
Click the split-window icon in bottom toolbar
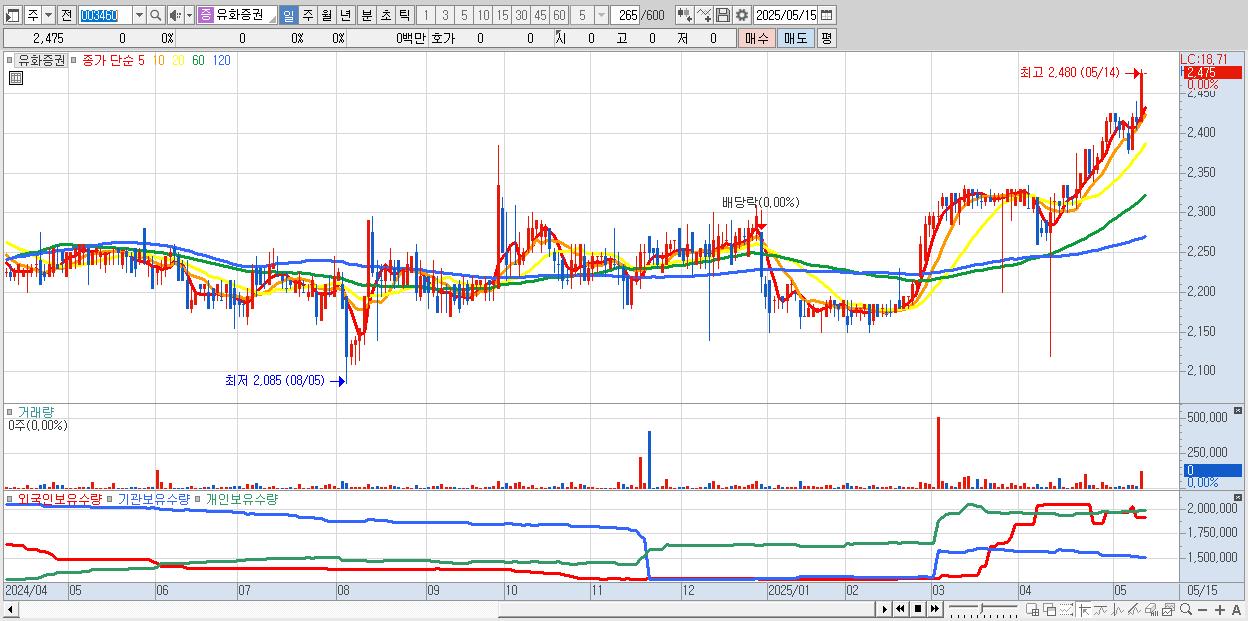[1033, 609]
